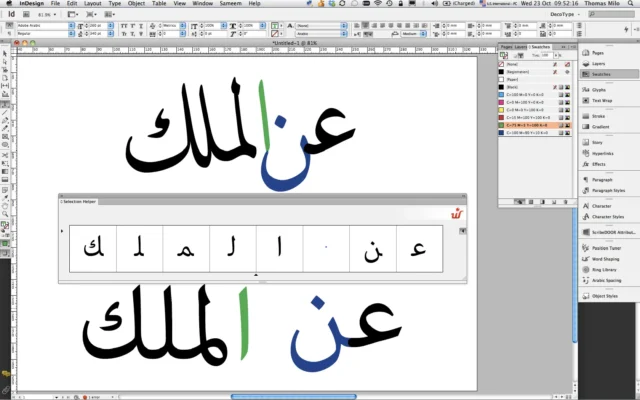Toggle Superscript formatting in control bar
The height and width of the screenshot is (400, 640).
tap(133, 26)
